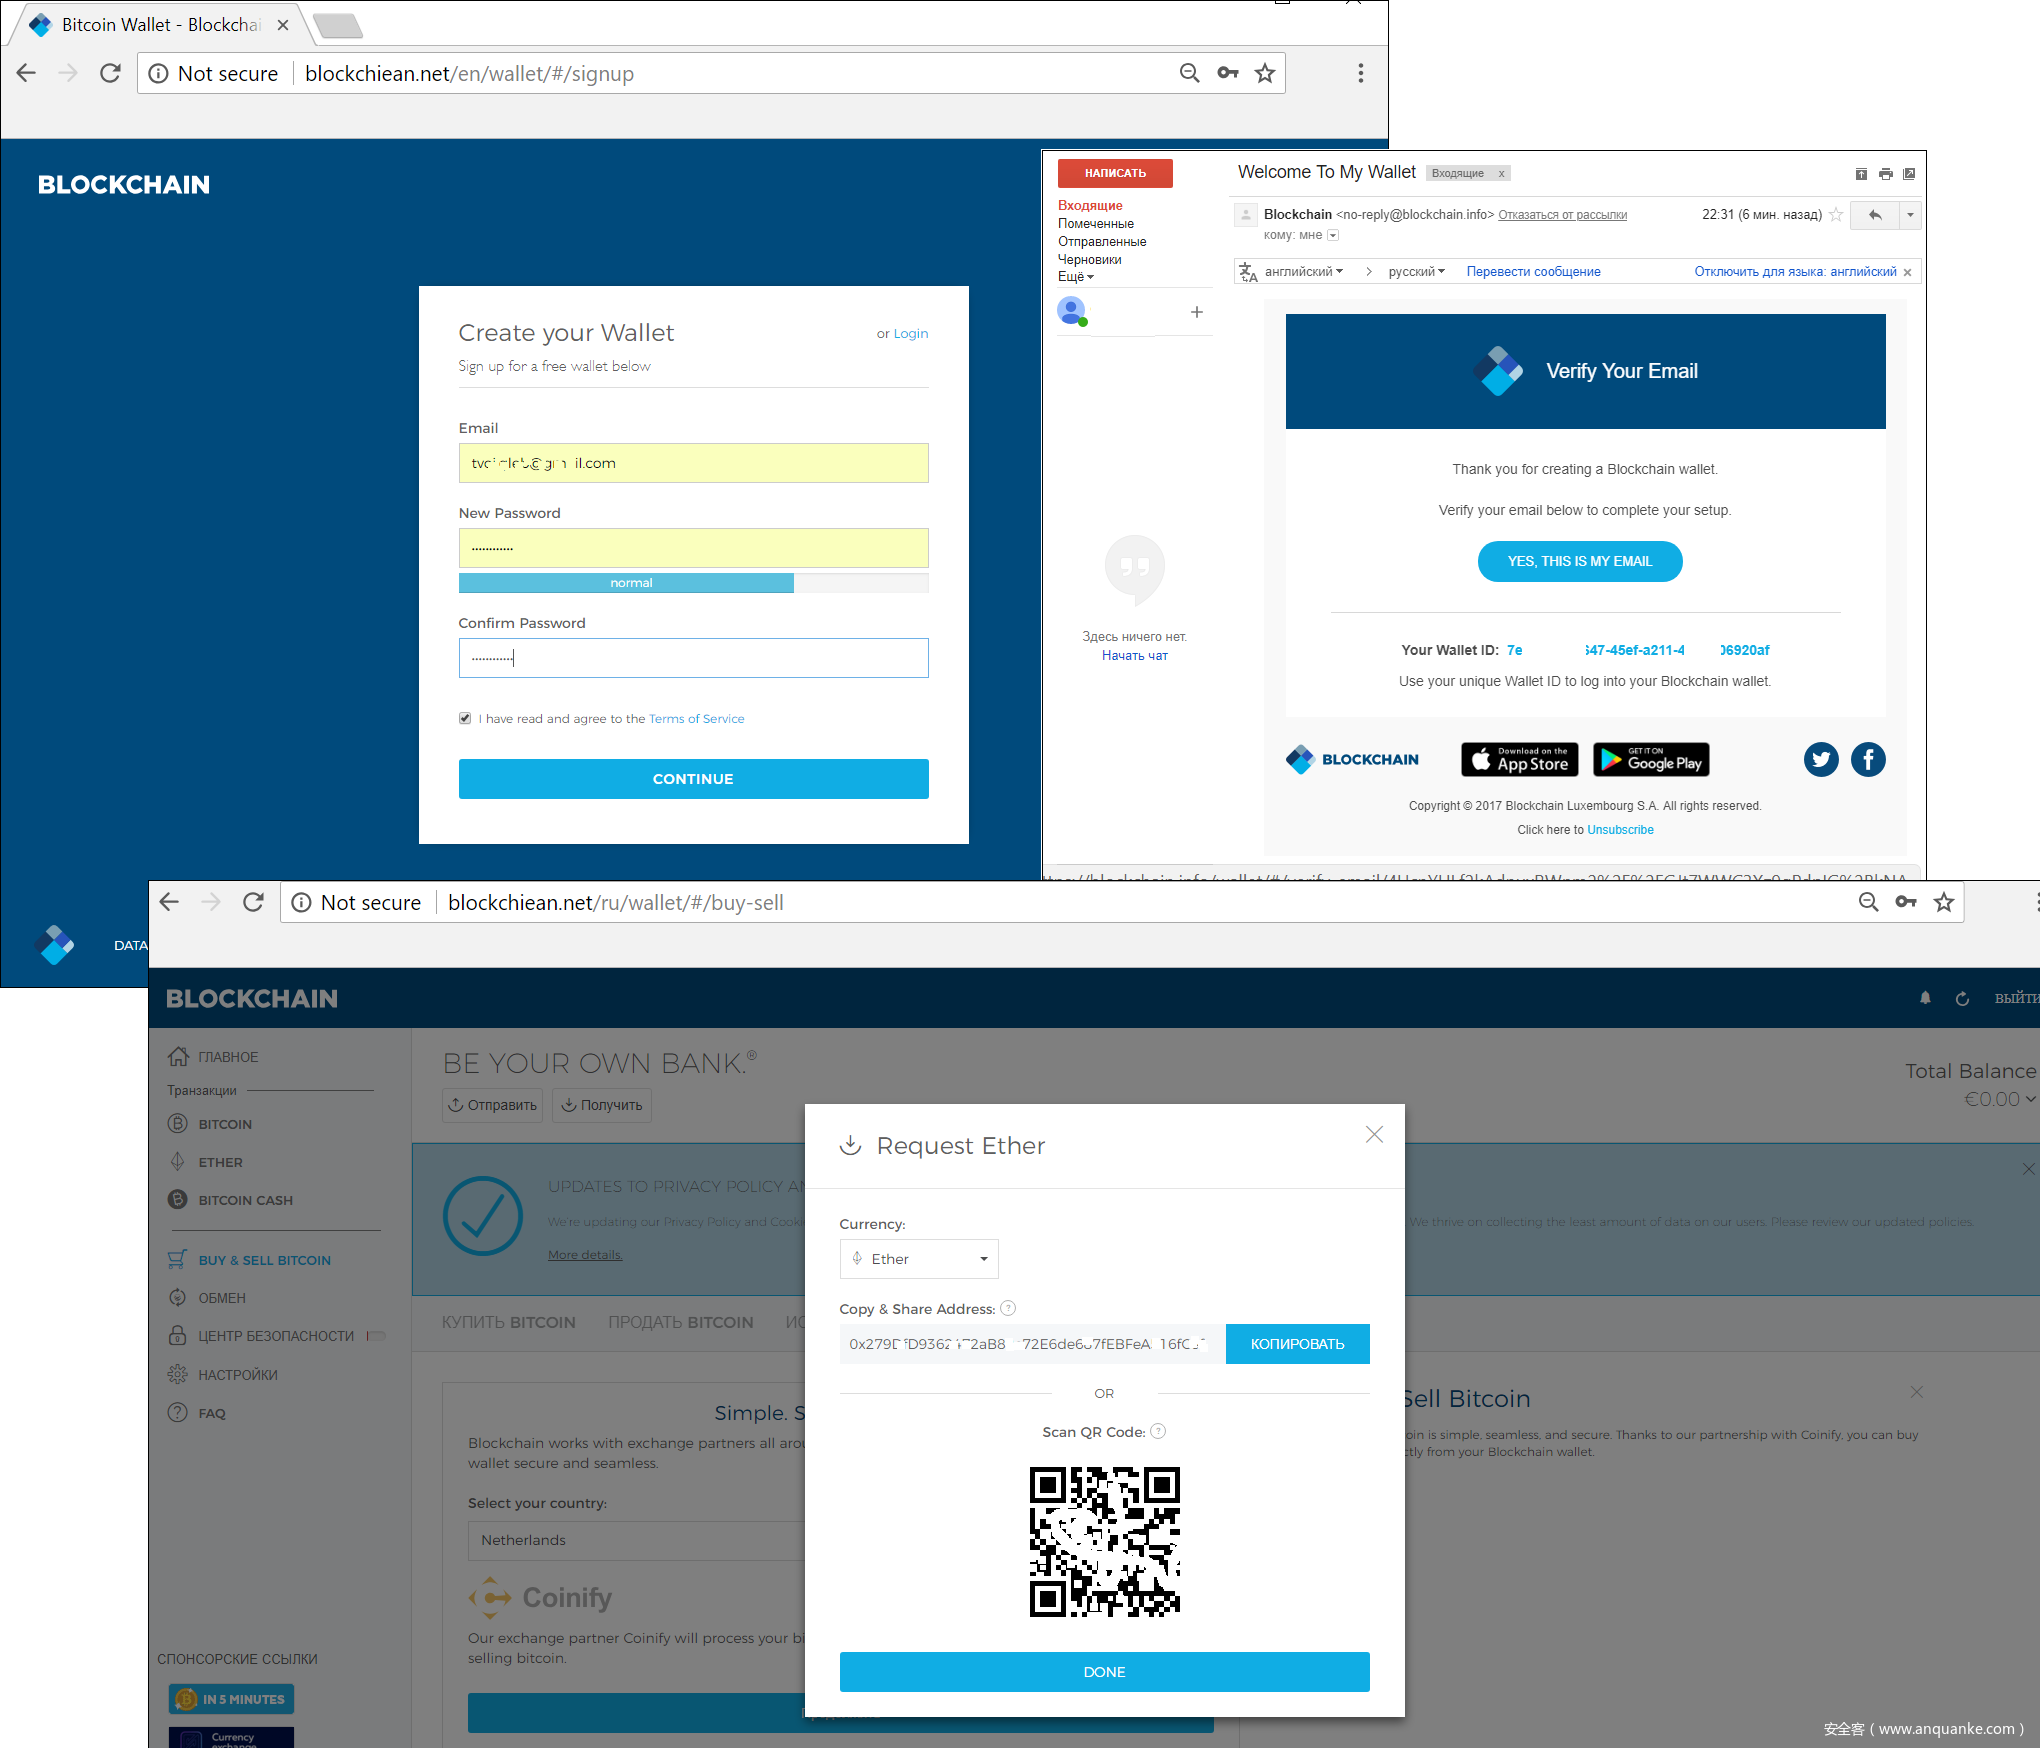Open the Facebook icon in the email footer
The width and height of the screenshot is (2040, 1748).
coord(1868,759)
